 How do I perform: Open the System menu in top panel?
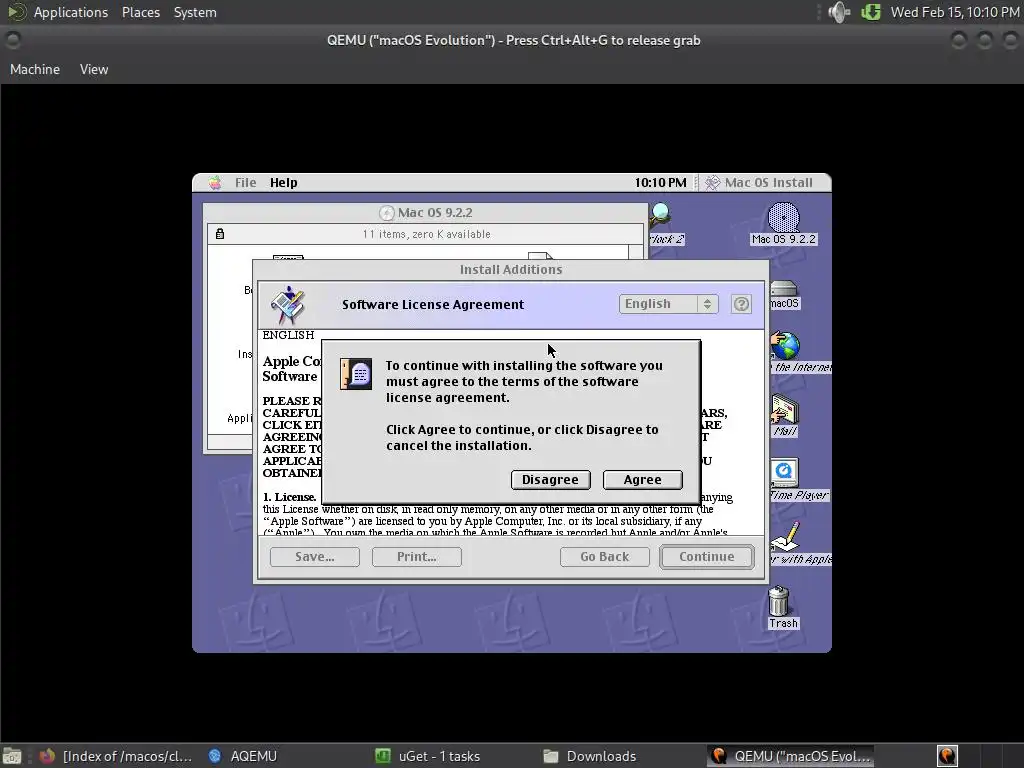click(195, 12)
